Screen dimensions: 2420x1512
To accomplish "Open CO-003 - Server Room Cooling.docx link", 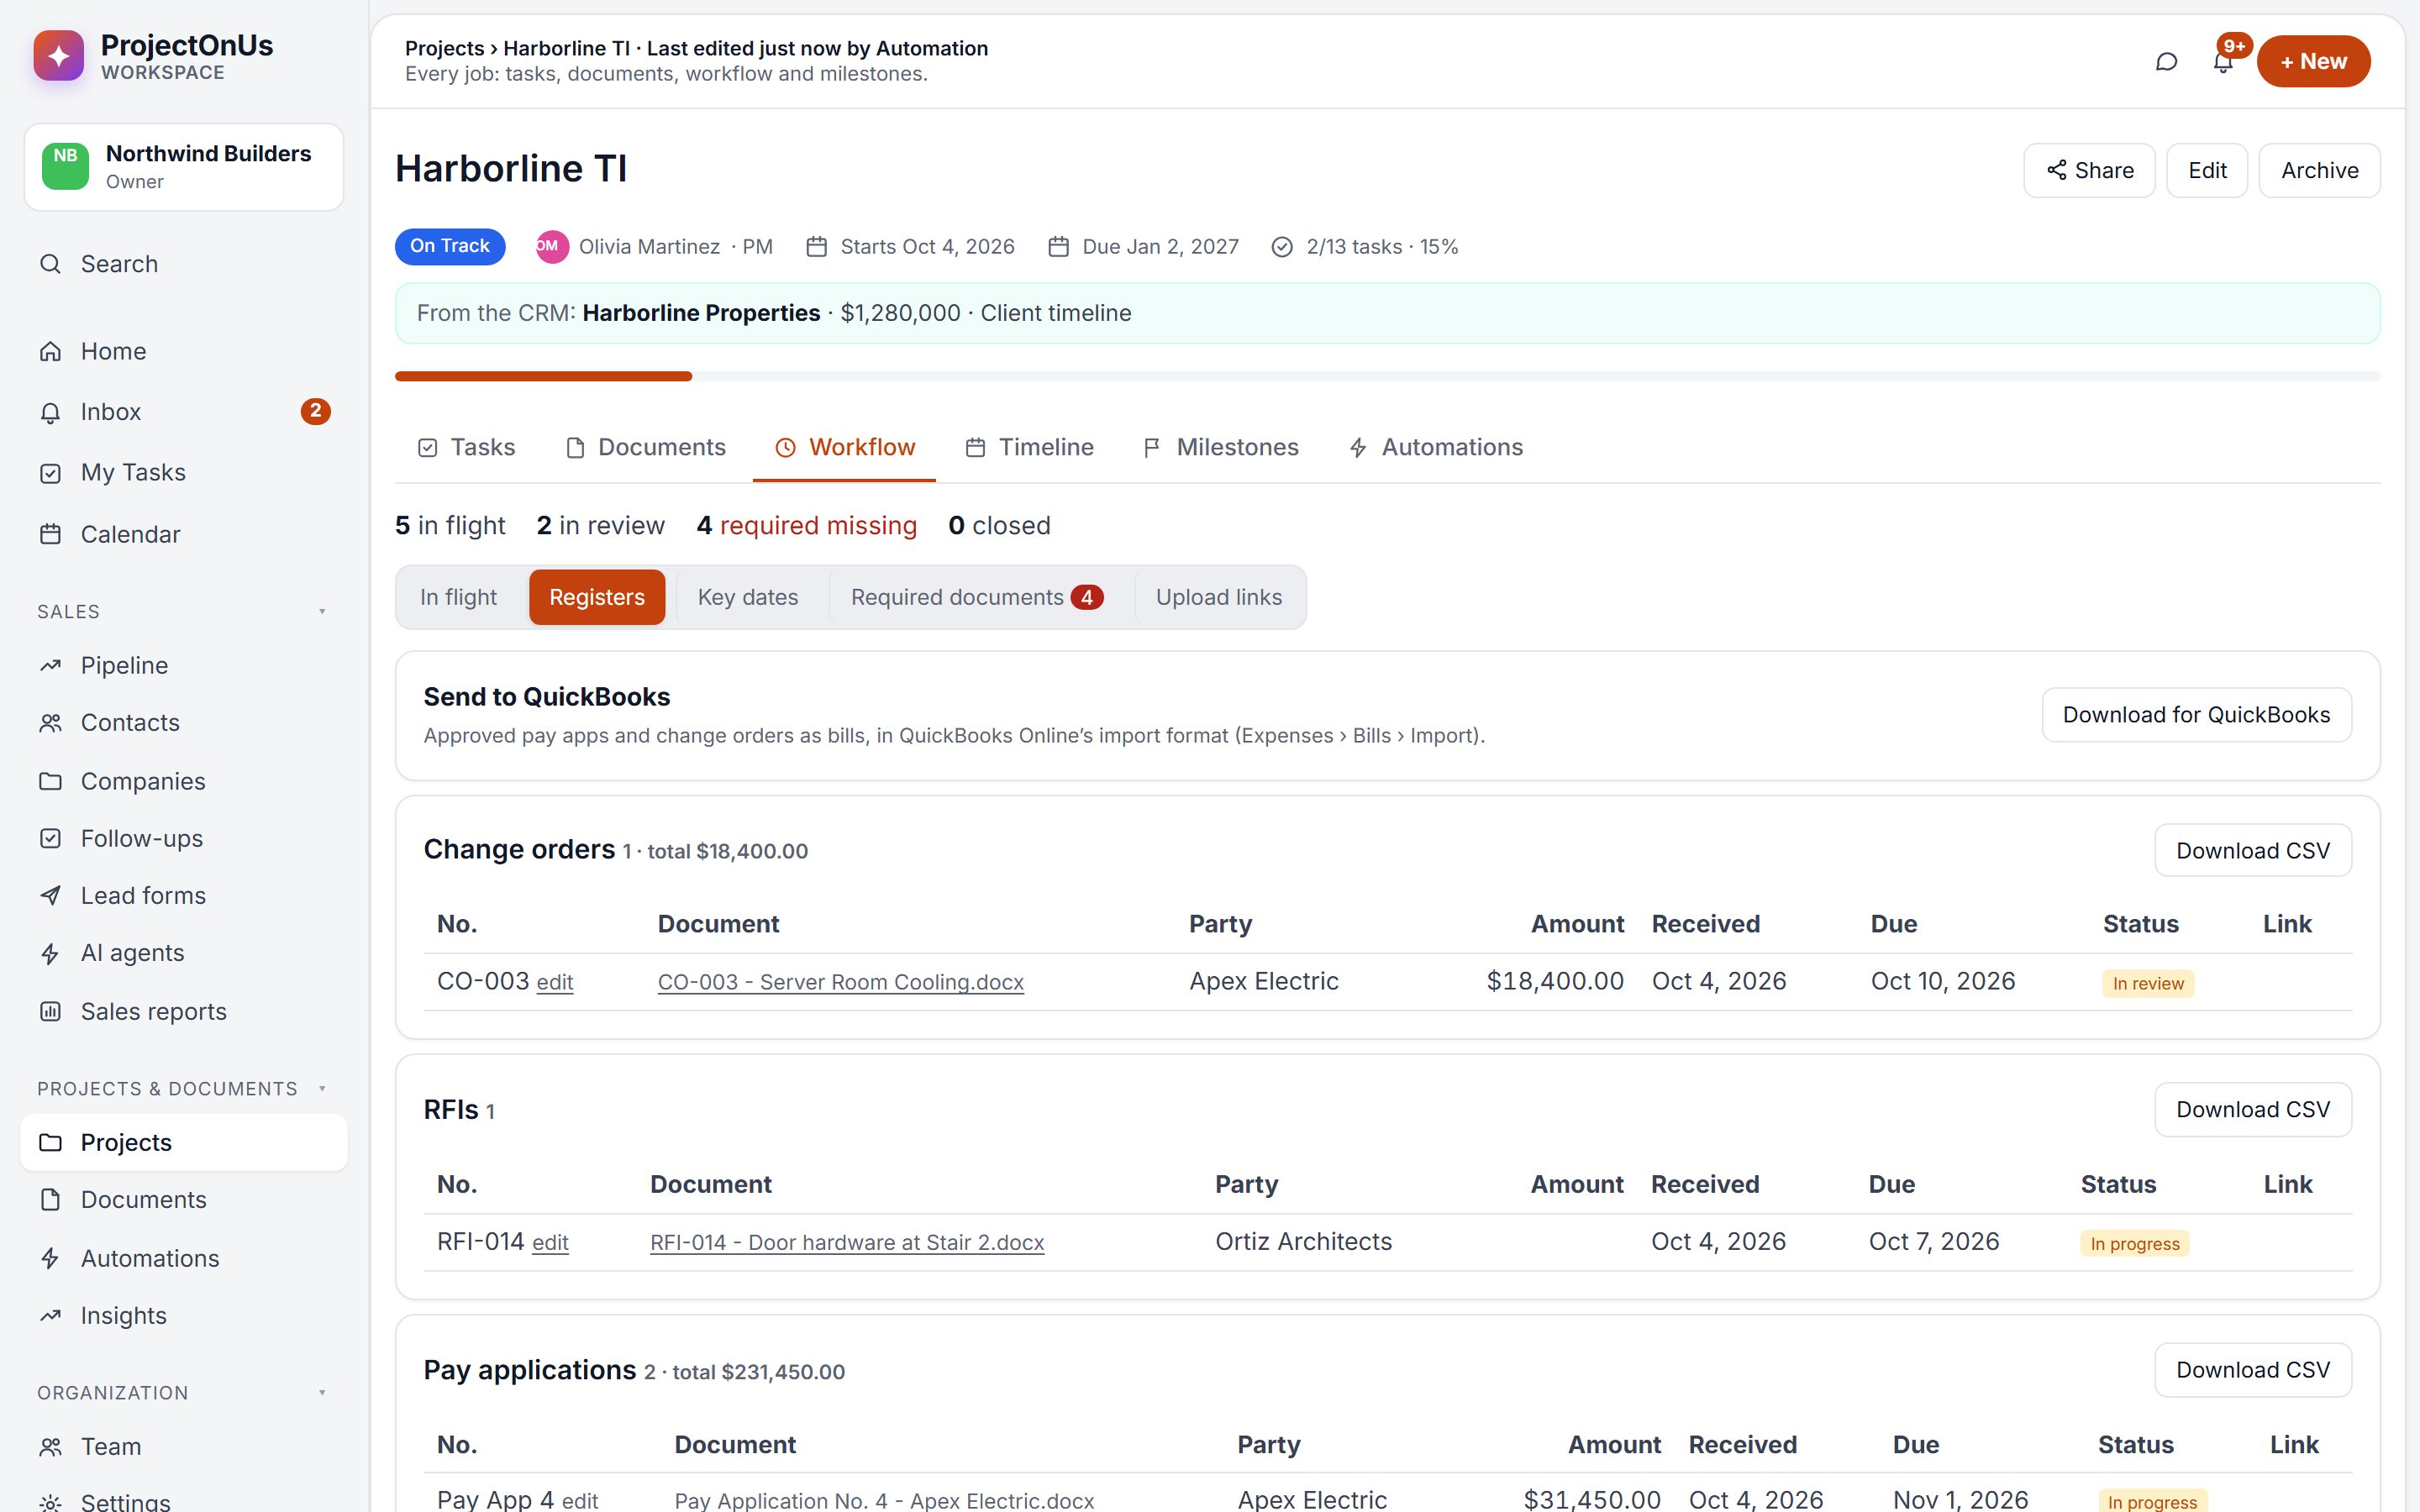I will pyautogui.click(x=840, y=983).
